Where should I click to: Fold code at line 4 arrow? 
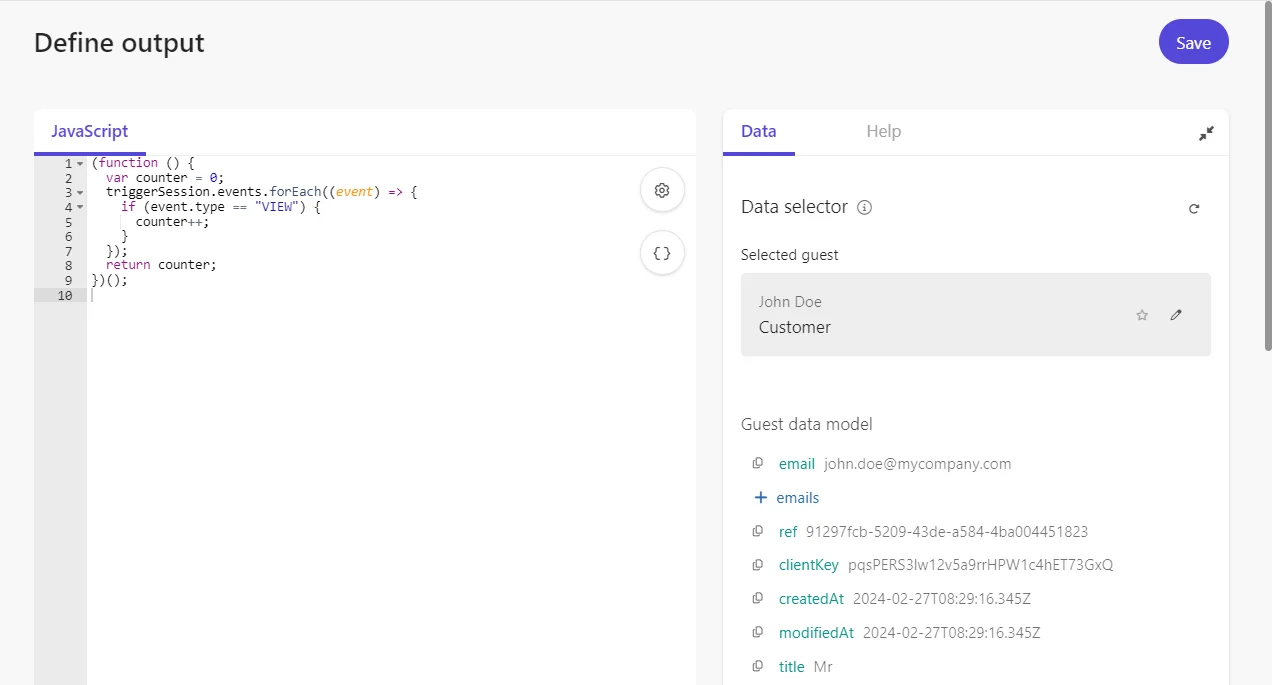pyautogui.click(x=80, y=207)
